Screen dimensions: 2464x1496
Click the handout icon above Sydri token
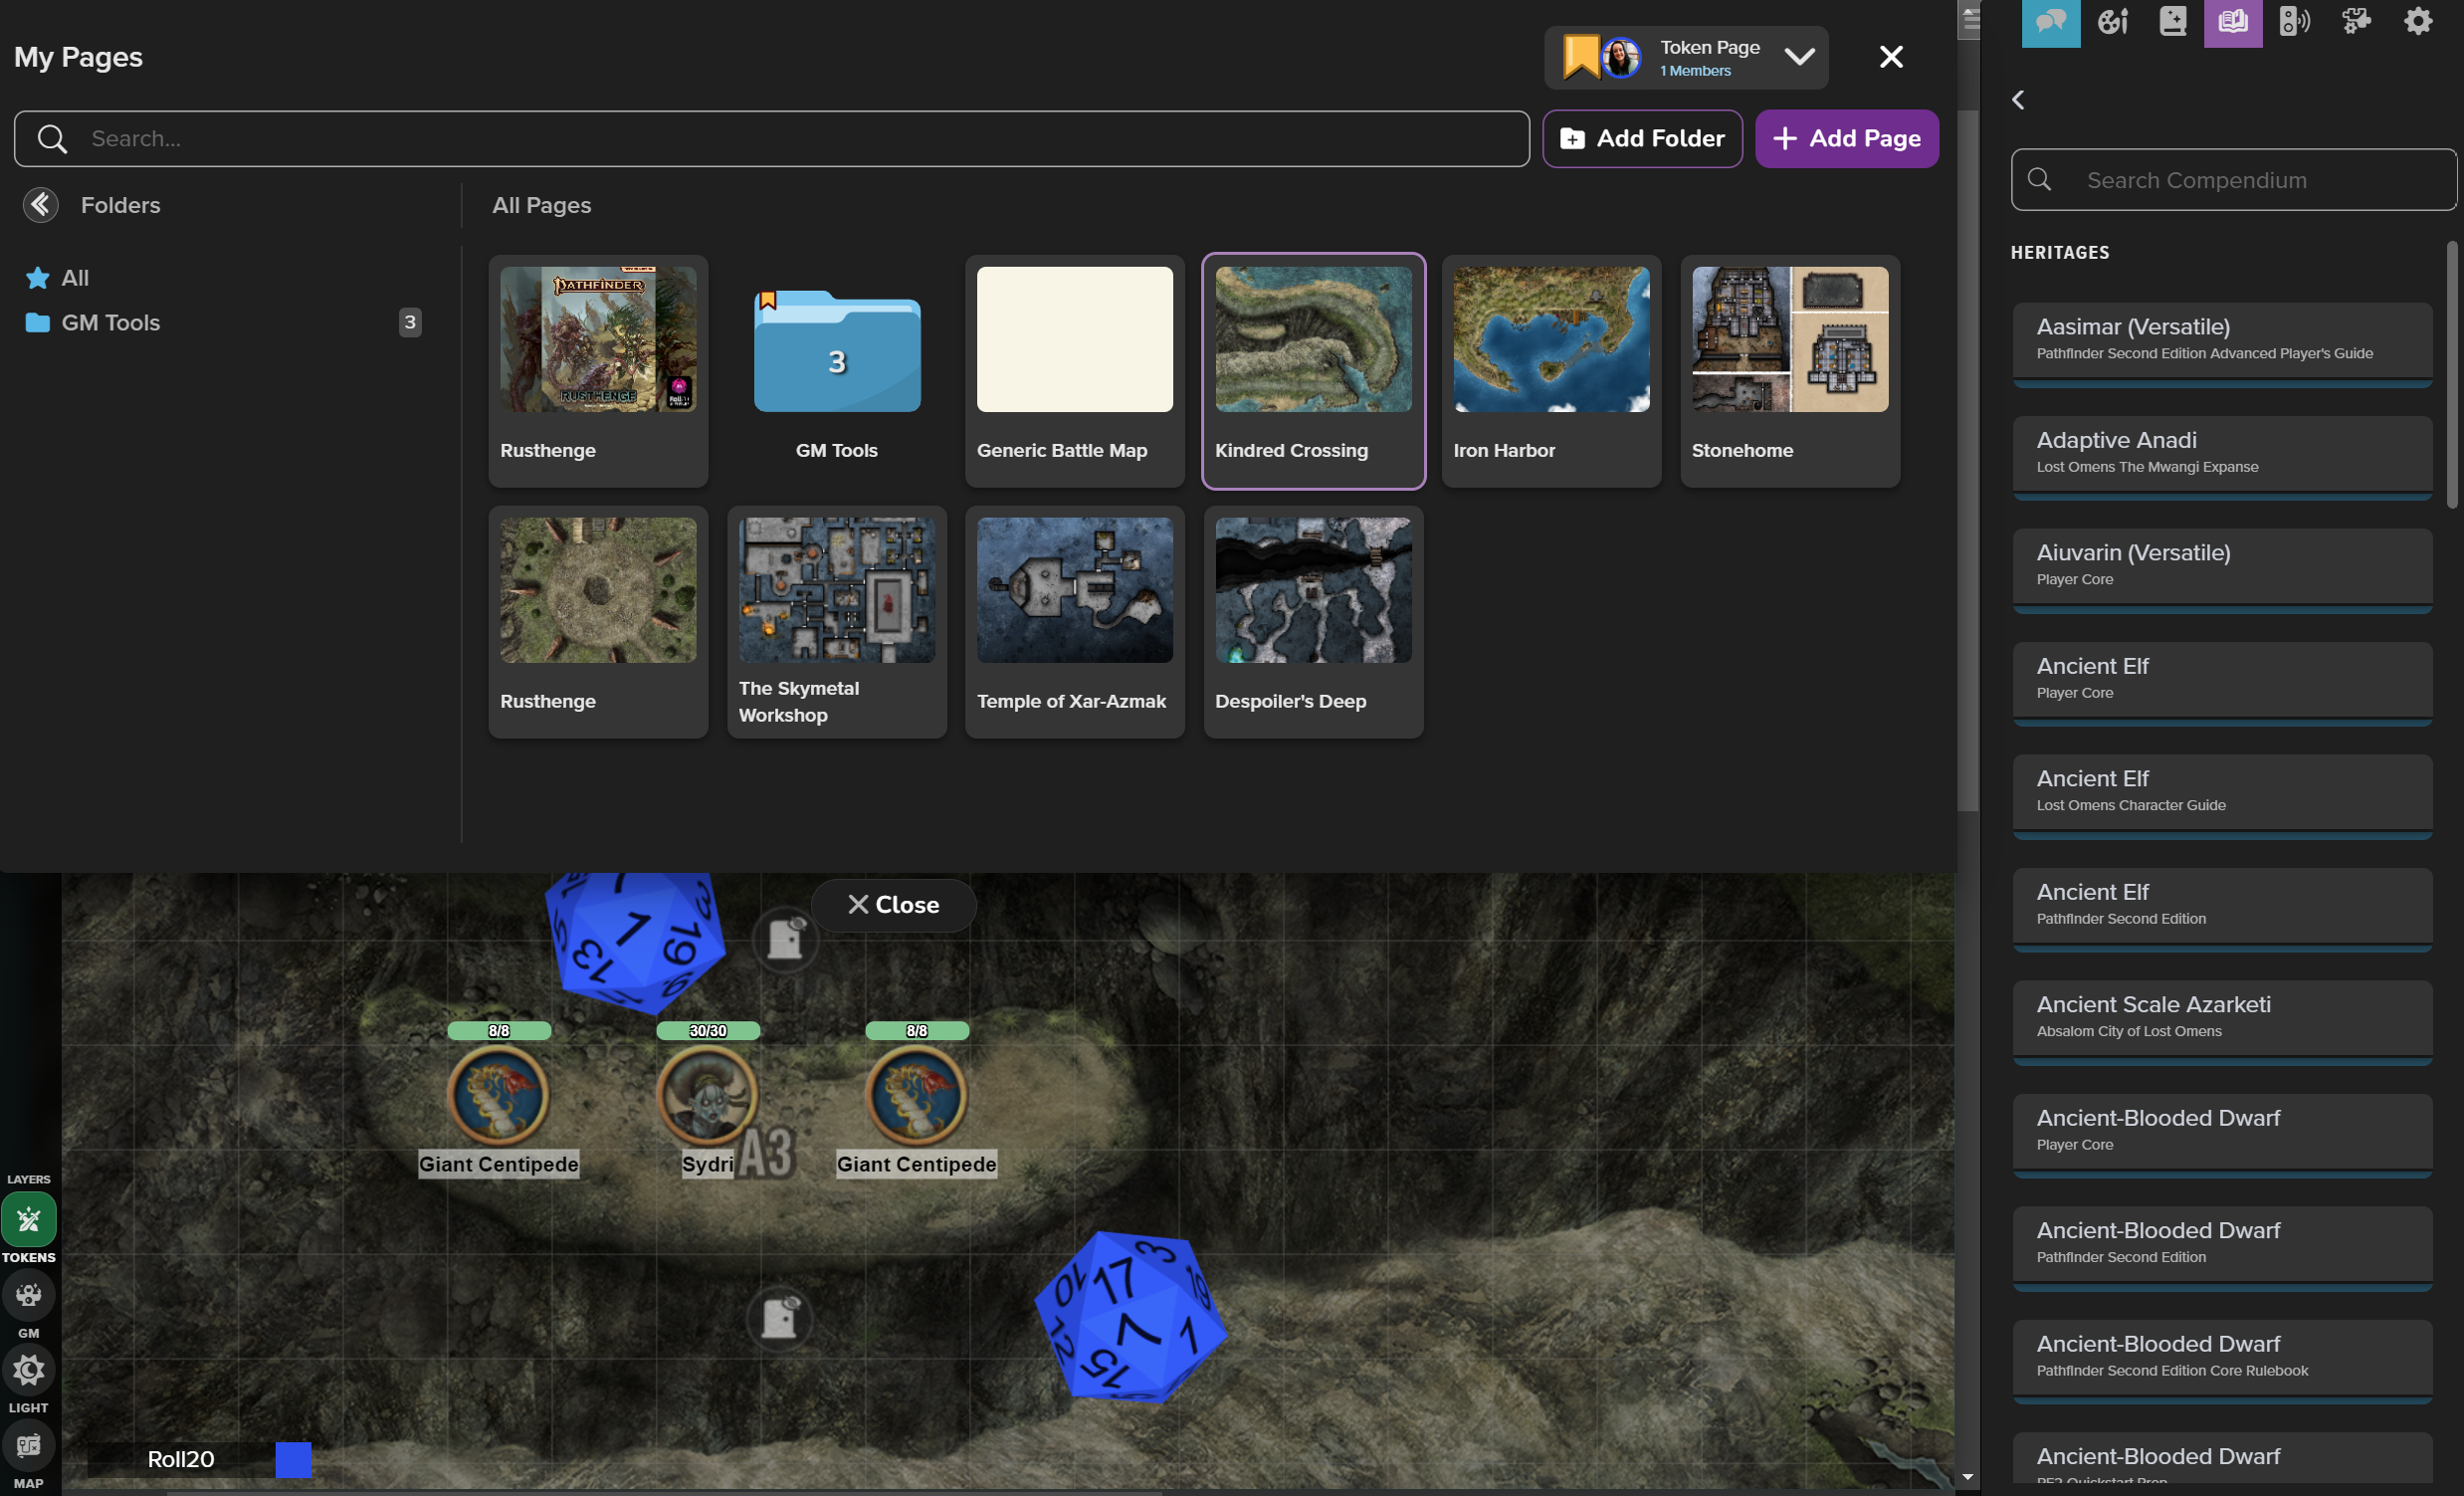click(785, 940)
